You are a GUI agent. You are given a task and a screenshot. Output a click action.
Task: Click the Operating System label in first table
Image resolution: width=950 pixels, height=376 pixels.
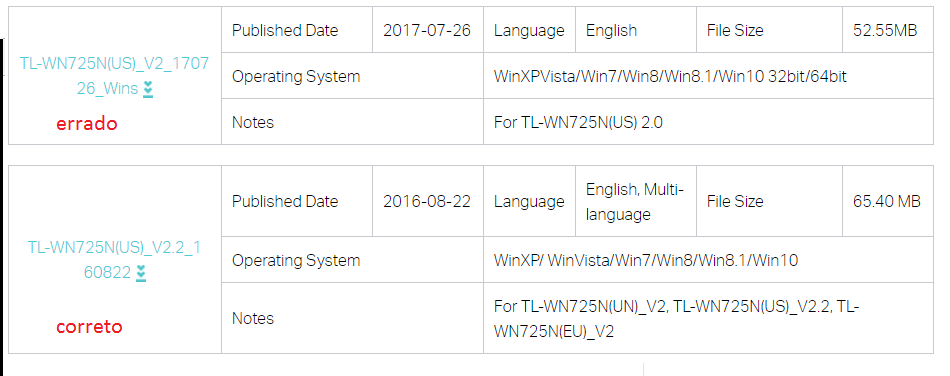tap(296, 76)
